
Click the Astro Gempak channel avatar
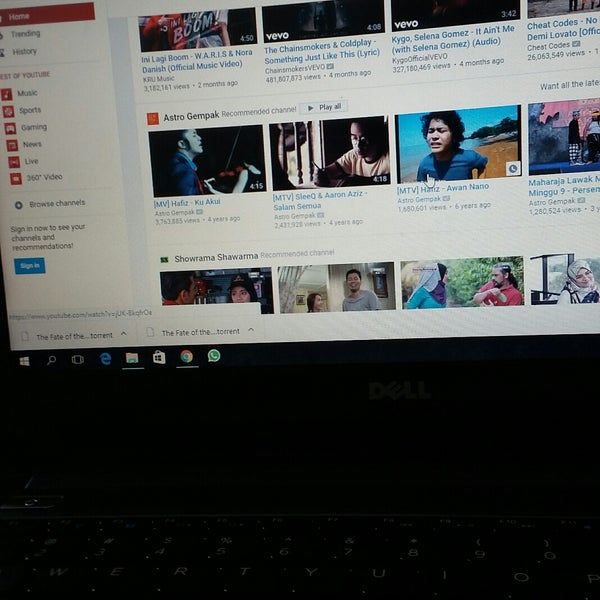pos(153,119)
